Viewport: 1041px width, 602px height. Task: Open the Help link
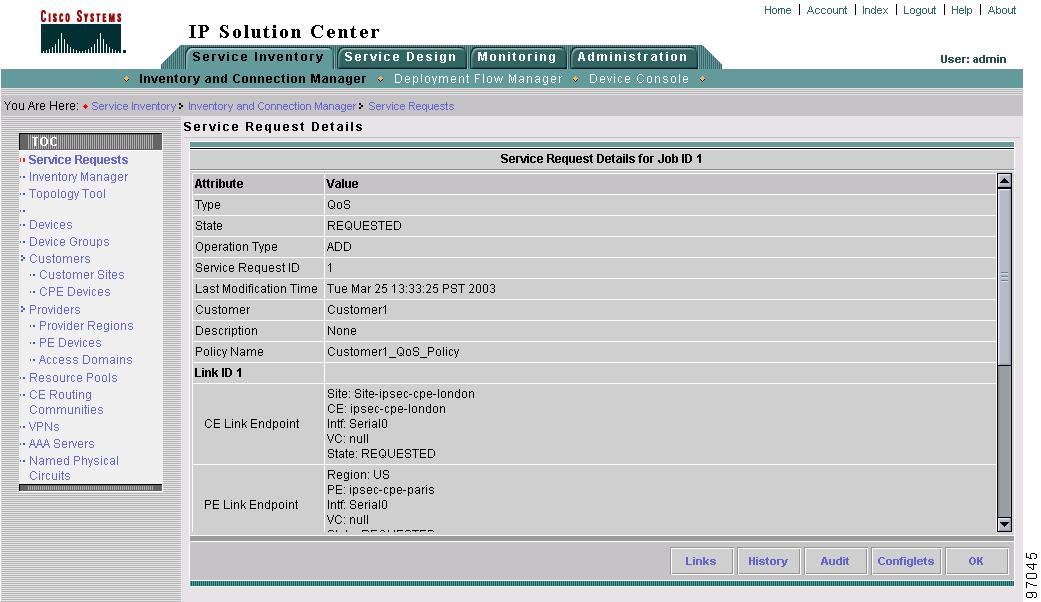[961, 10]
